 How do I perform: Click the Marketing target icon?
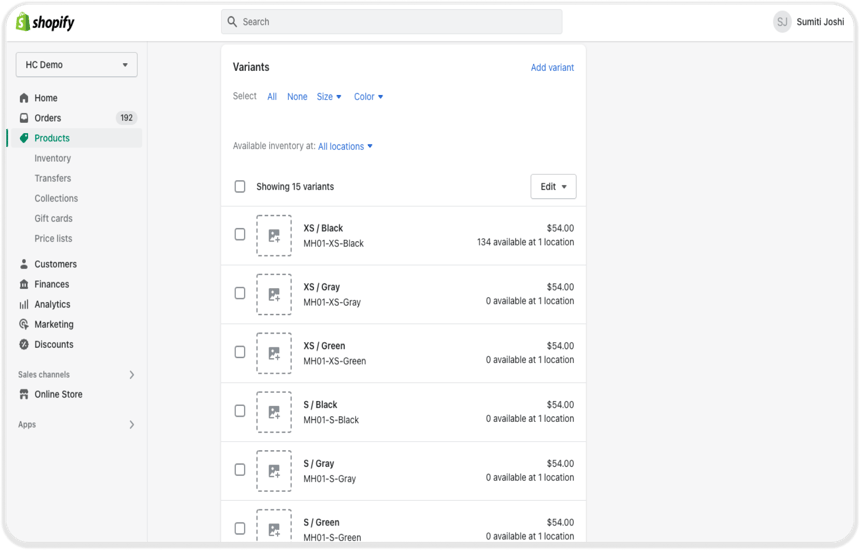(x=24, y=324)
